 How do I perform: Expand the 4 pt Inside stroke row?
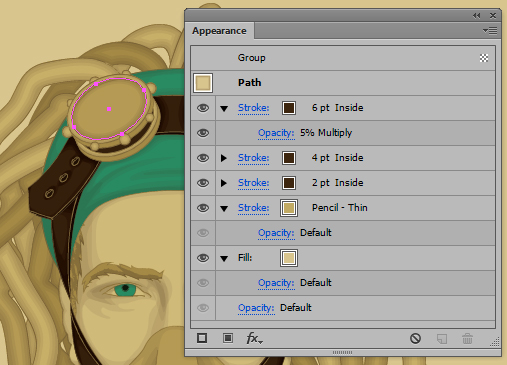click(x=224, y=158)
